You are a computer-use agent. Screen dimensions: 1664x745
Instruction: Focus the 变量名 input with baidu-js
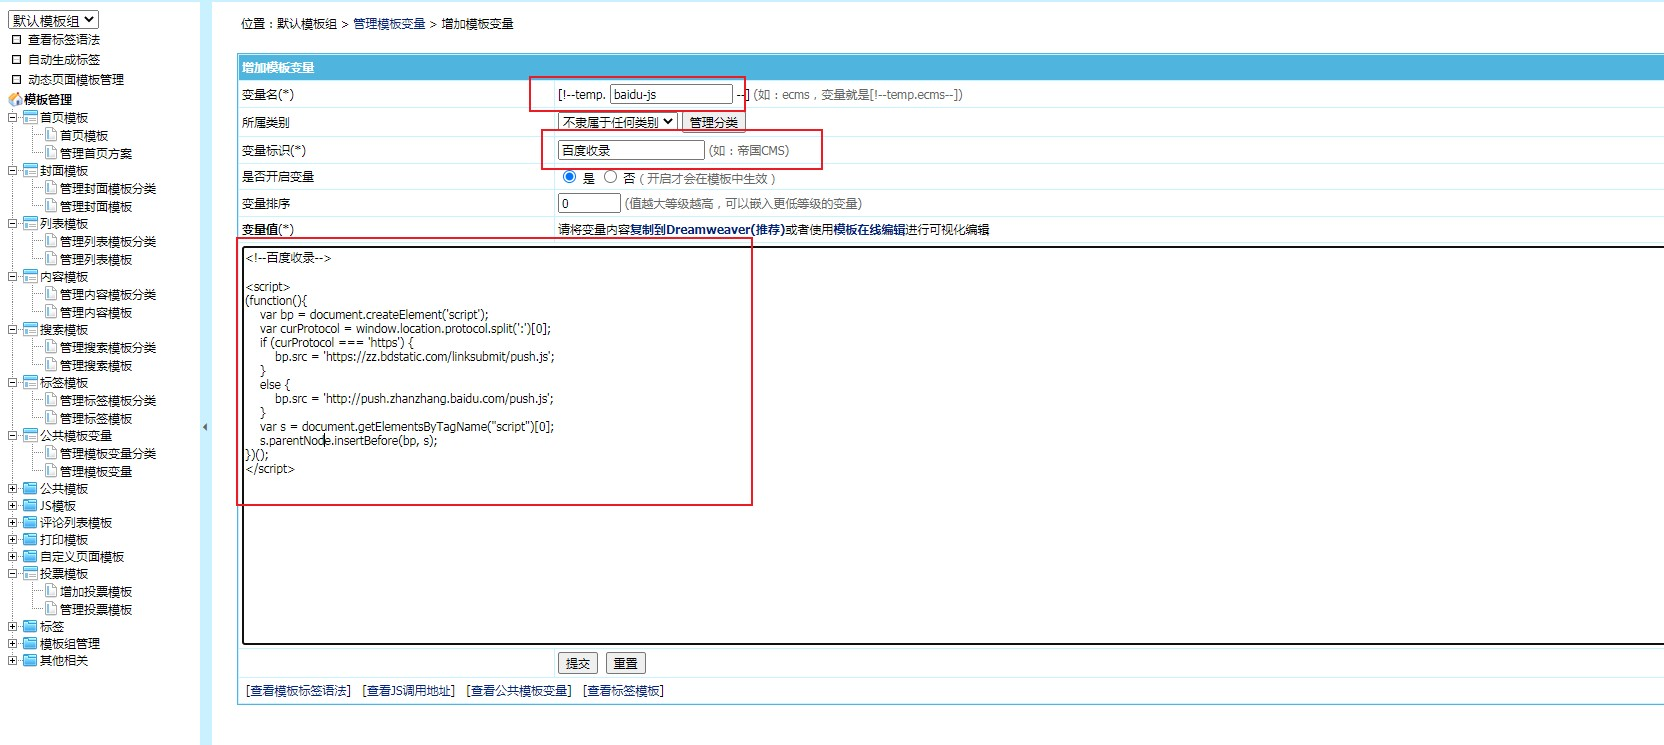pos(671,94)
